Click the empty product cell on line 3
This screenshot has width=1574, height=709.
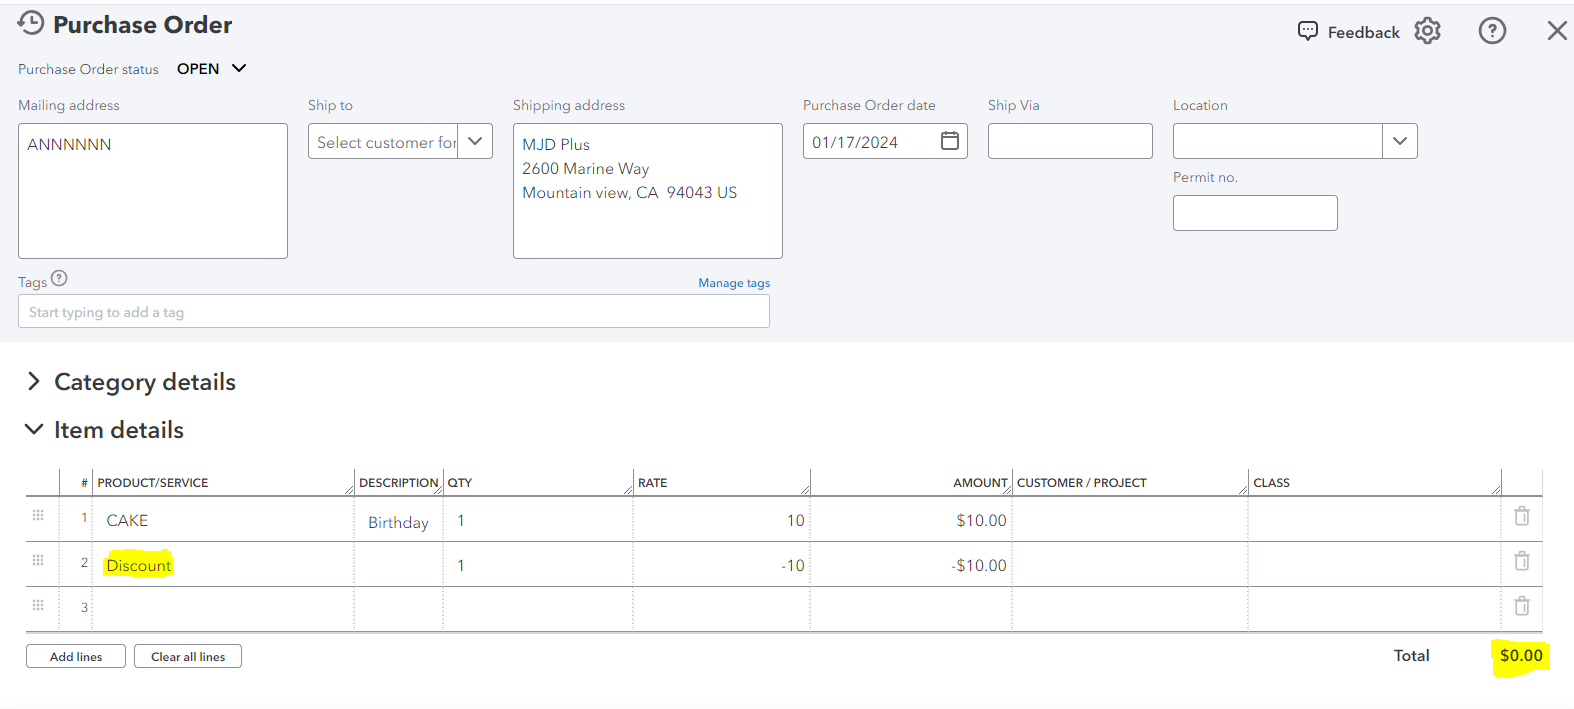click(223, 608)
